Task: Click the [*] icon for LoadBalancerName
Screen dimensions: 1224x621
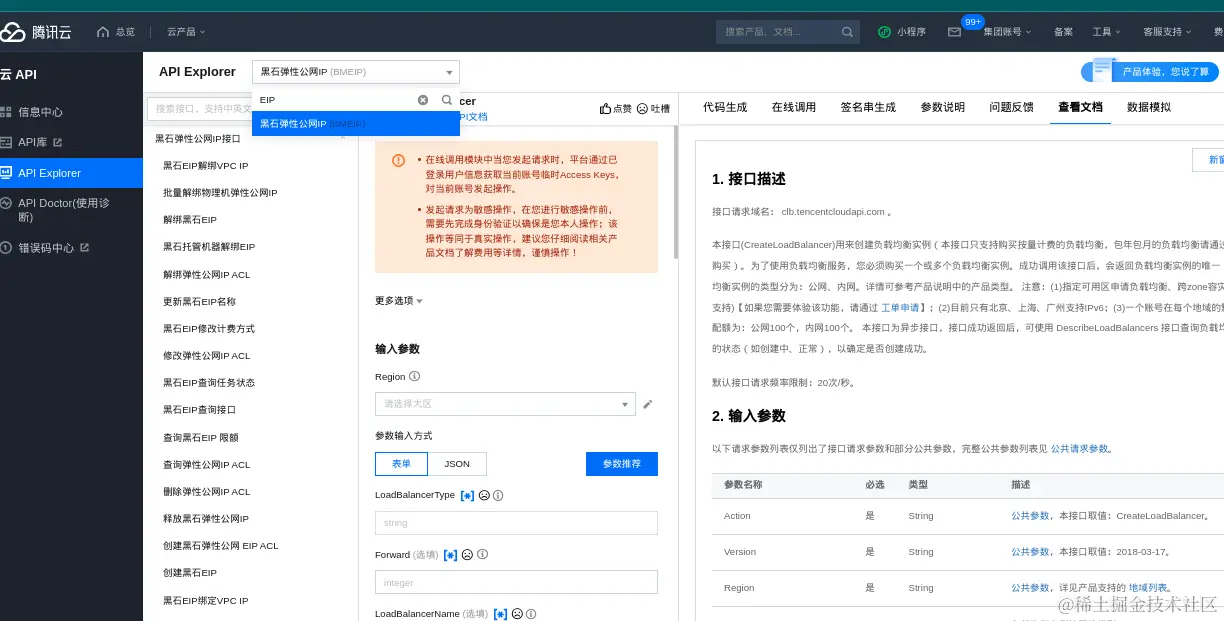Action: coord(500,614)
